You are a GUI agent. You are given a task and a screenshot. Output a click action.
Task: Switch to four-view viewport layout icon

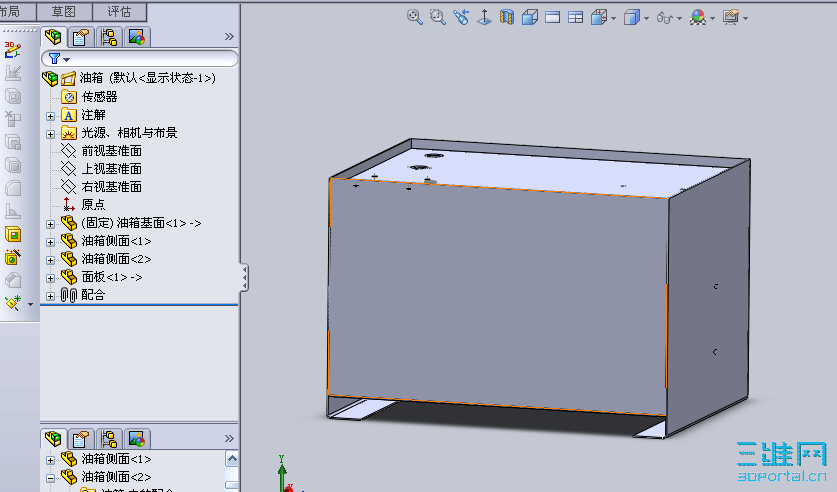[575, 18]
